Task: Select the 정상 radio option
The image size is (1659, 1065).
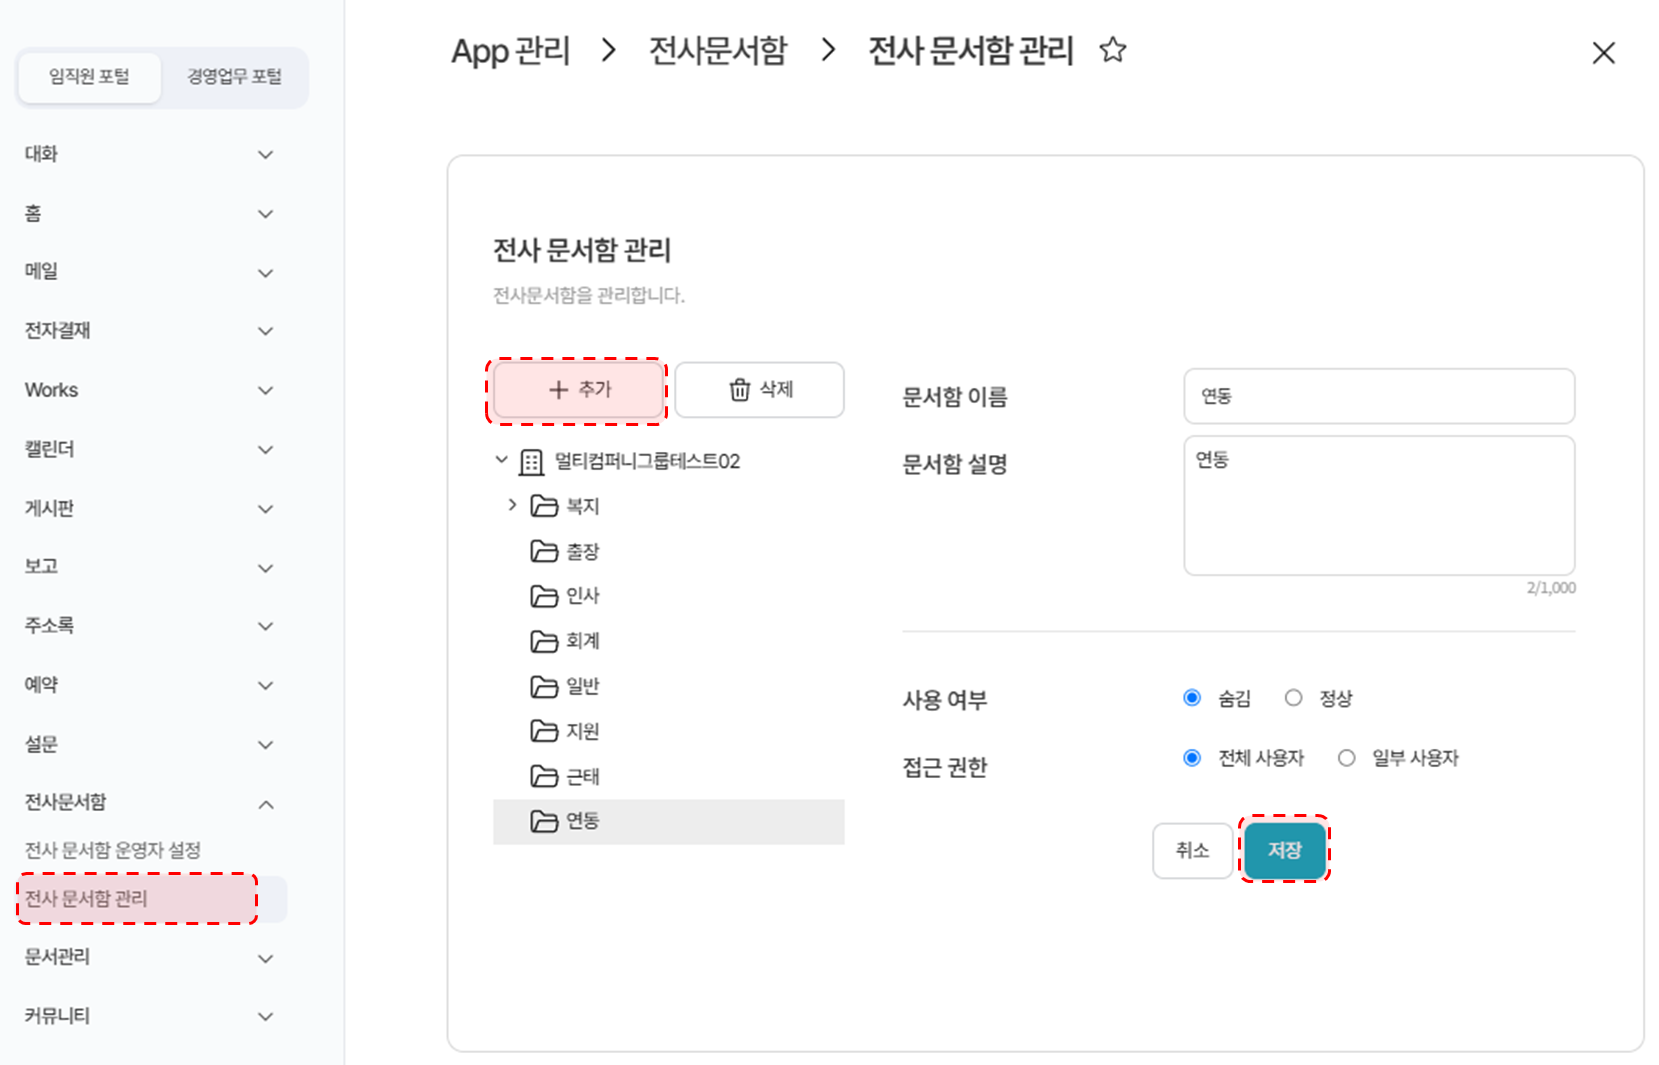Action: tap(1294, 698)
